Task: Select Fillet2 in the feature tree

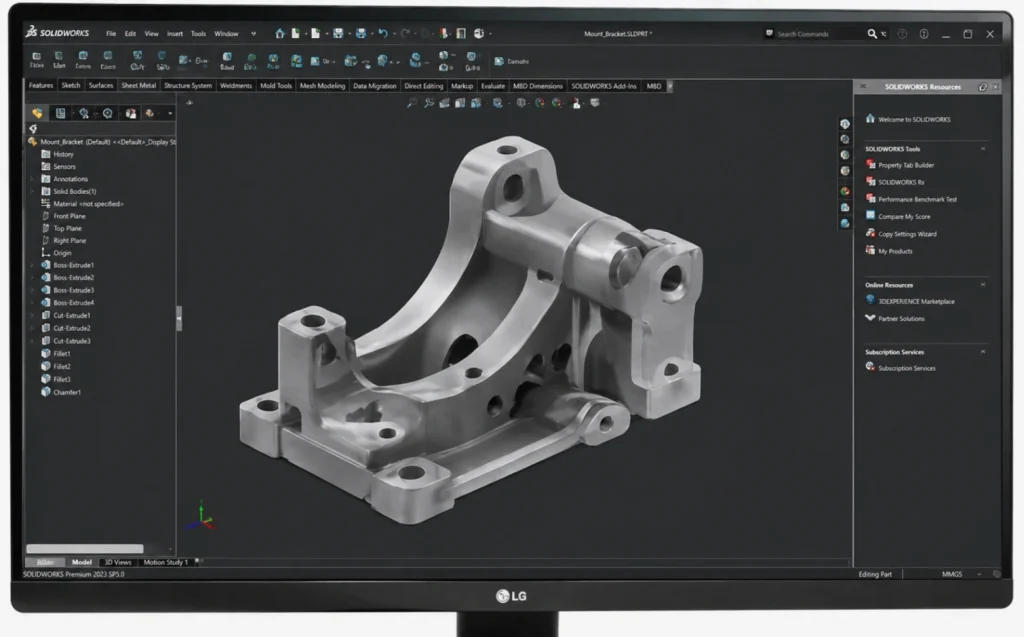Action: [61, 367]
